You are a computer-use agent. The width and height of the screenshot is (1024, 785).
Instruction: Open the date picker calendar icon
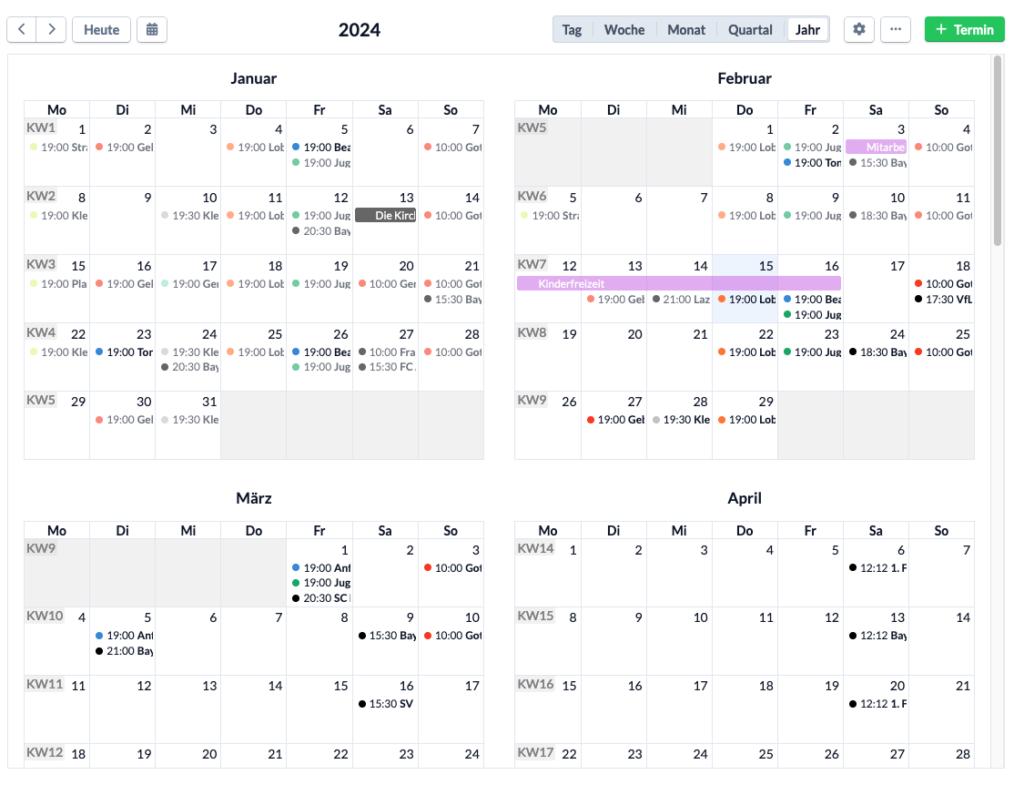coord(152,29)
